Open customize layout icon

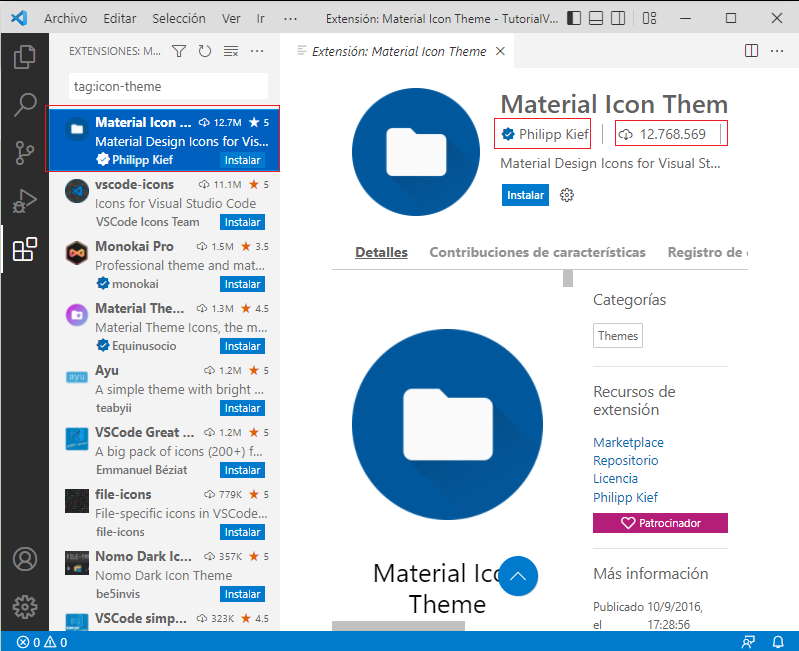649,18
